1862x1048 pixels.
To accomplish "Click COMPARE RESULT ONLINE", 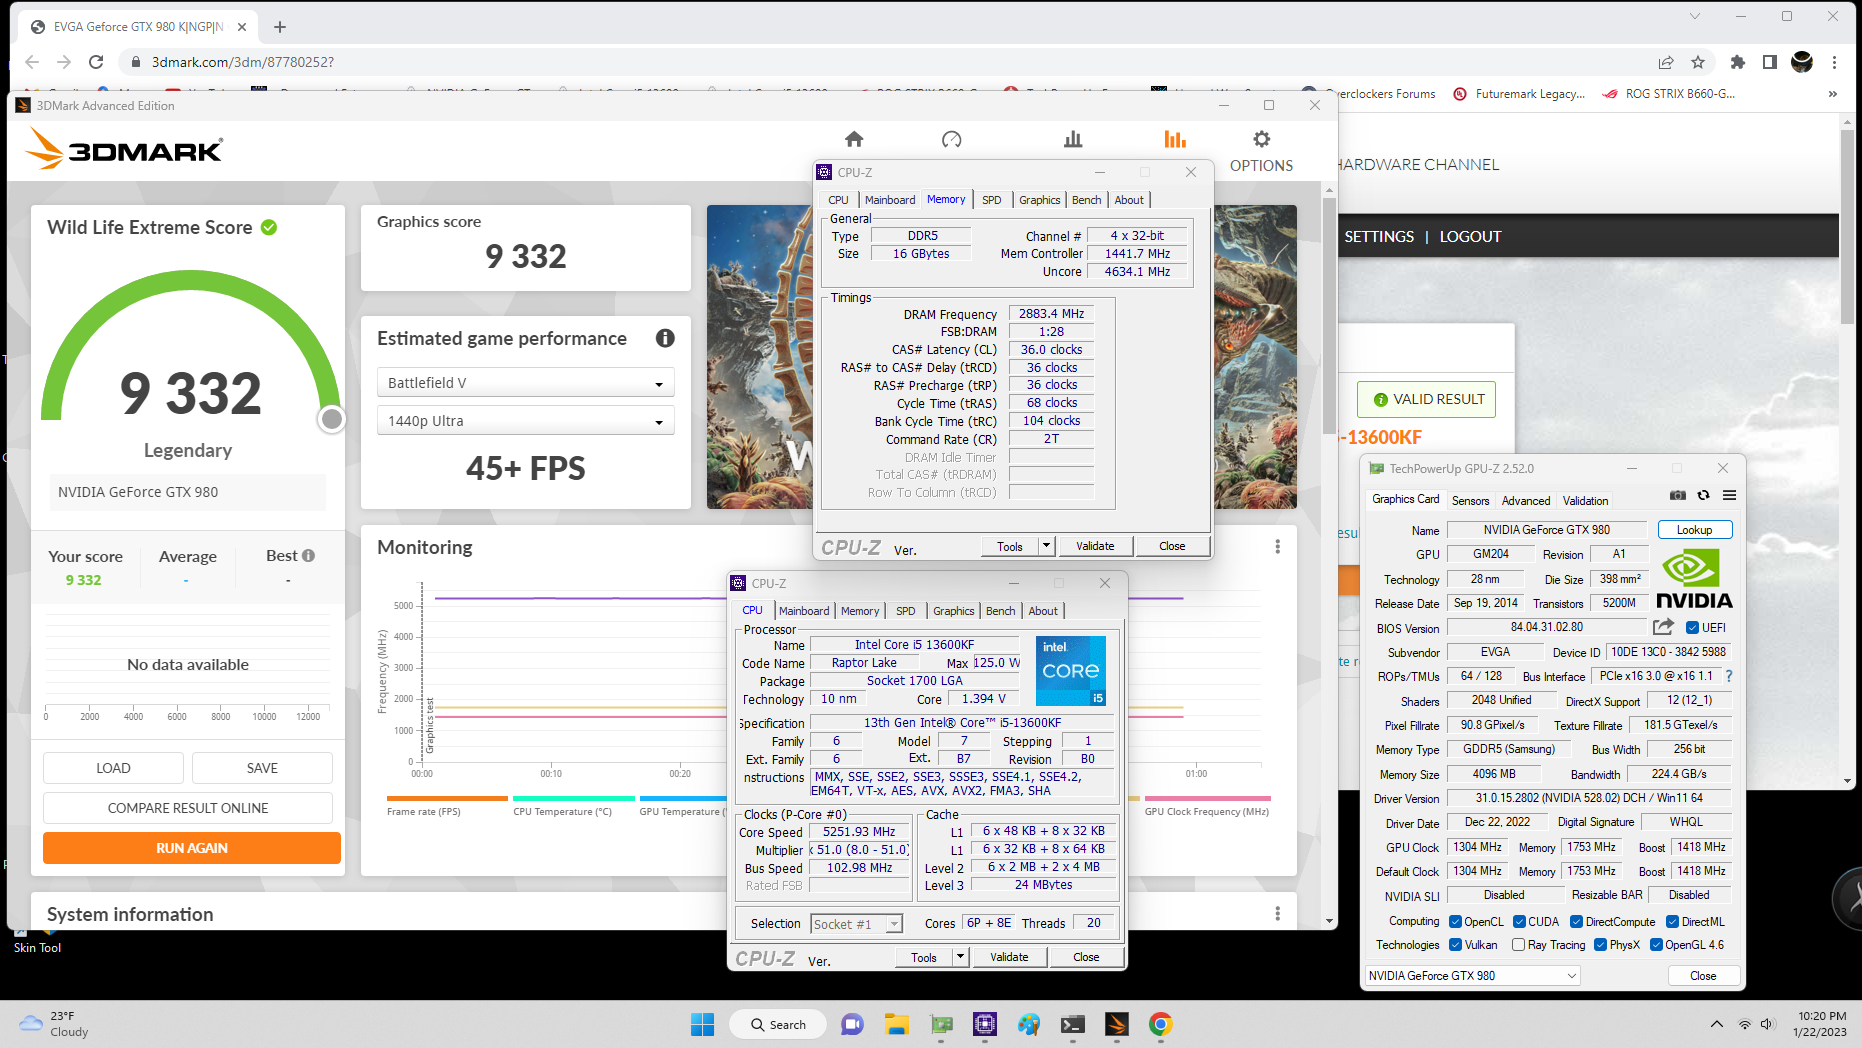I will coord(188,808).
